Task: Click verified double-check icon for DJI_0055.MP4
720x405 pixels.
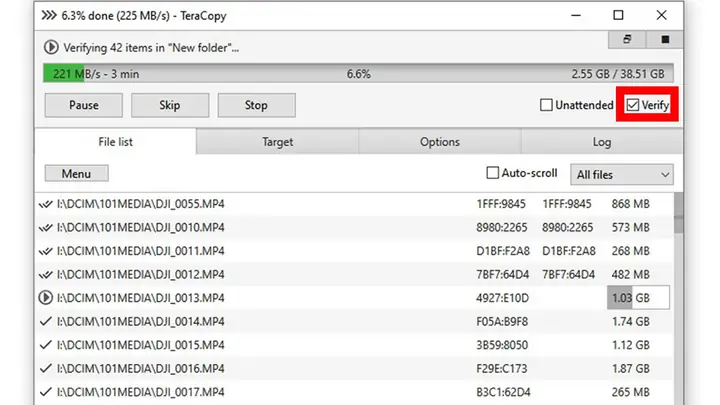Action: 45,204
